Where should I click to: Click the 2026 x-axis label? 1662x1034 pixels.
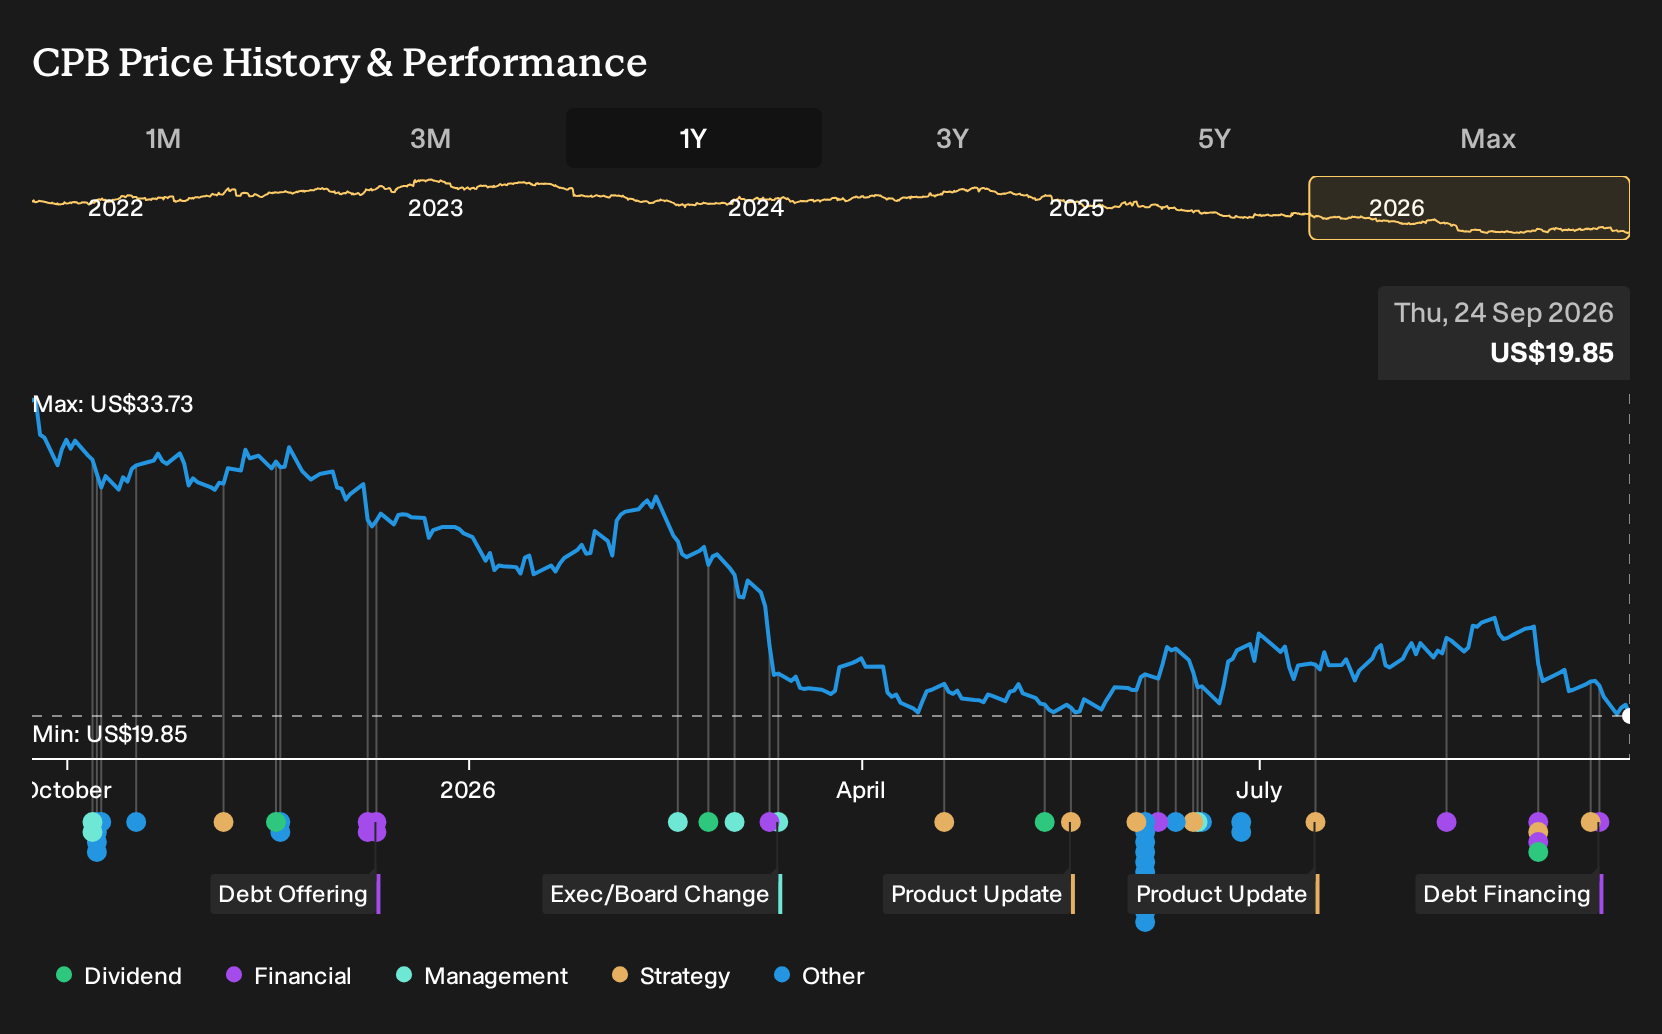click(468, 790)
